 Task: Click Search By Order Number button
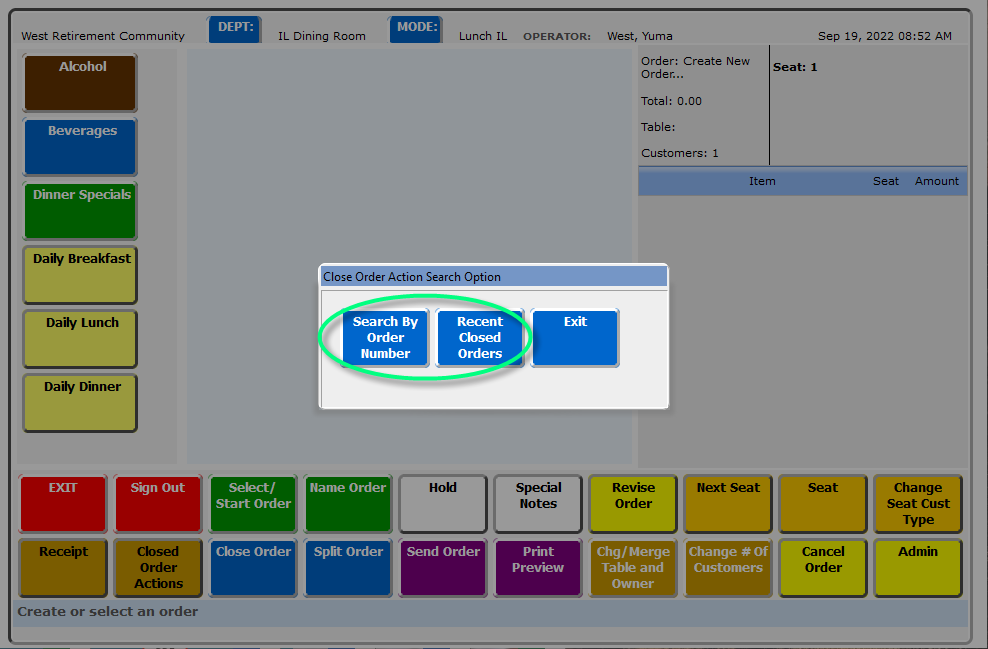click(x=385, y=338)
